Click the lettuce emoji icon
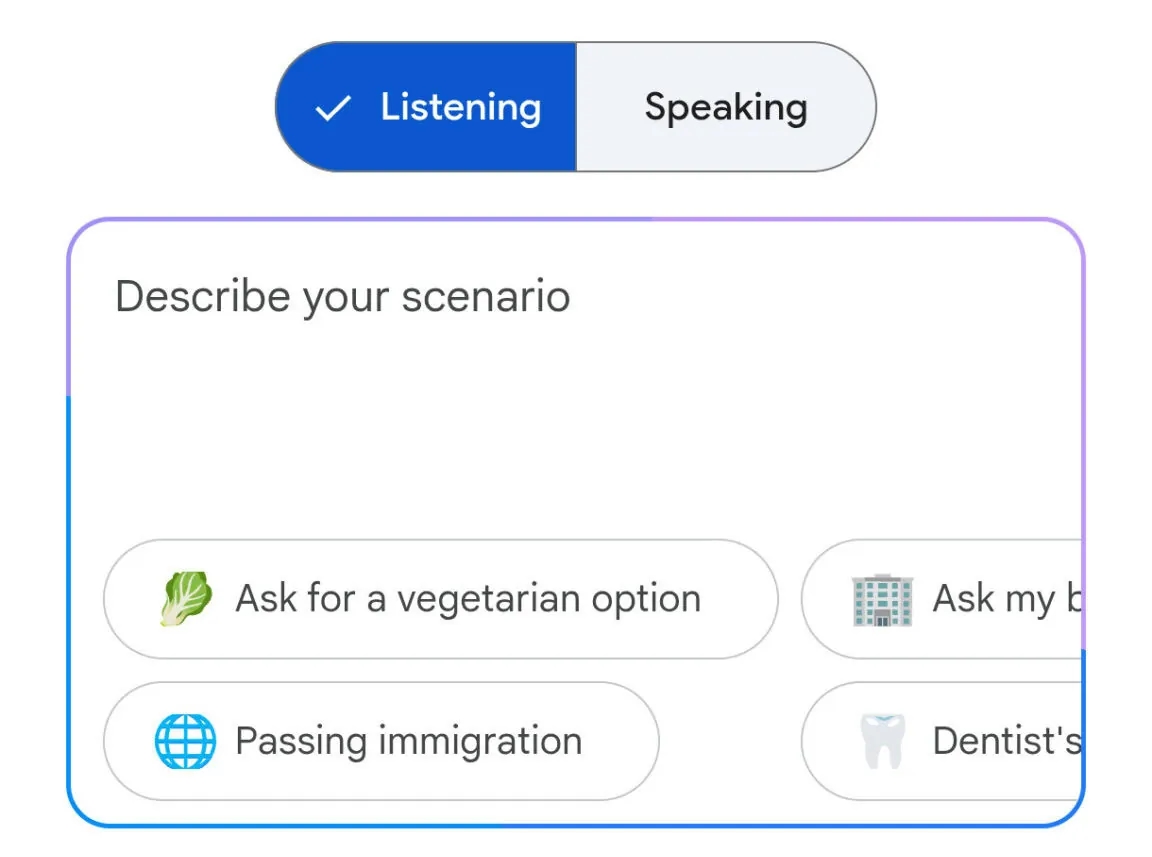The width and height of the screenshot is (1152, 857). coord(186,599)
